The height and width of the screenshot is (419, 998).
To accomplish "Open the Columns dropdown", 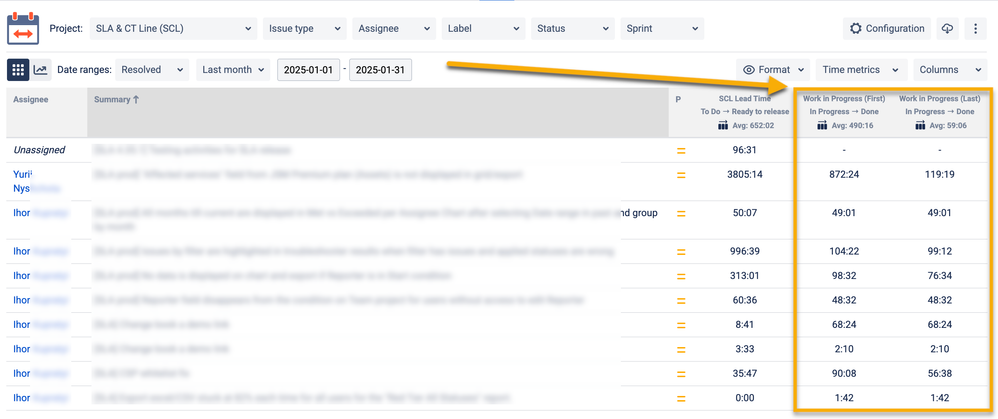I will (x=950, y=70).
